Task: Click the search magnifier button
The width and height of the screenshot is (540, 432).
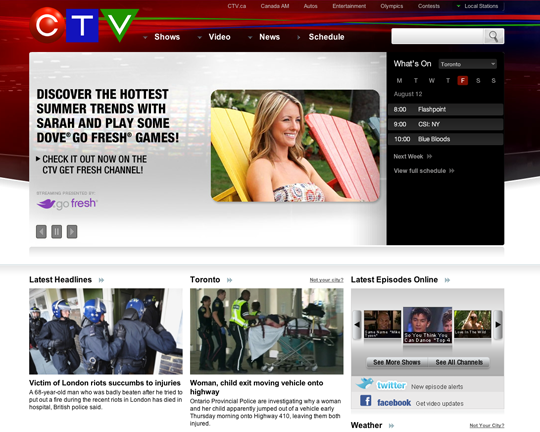Action: point(494,36)
